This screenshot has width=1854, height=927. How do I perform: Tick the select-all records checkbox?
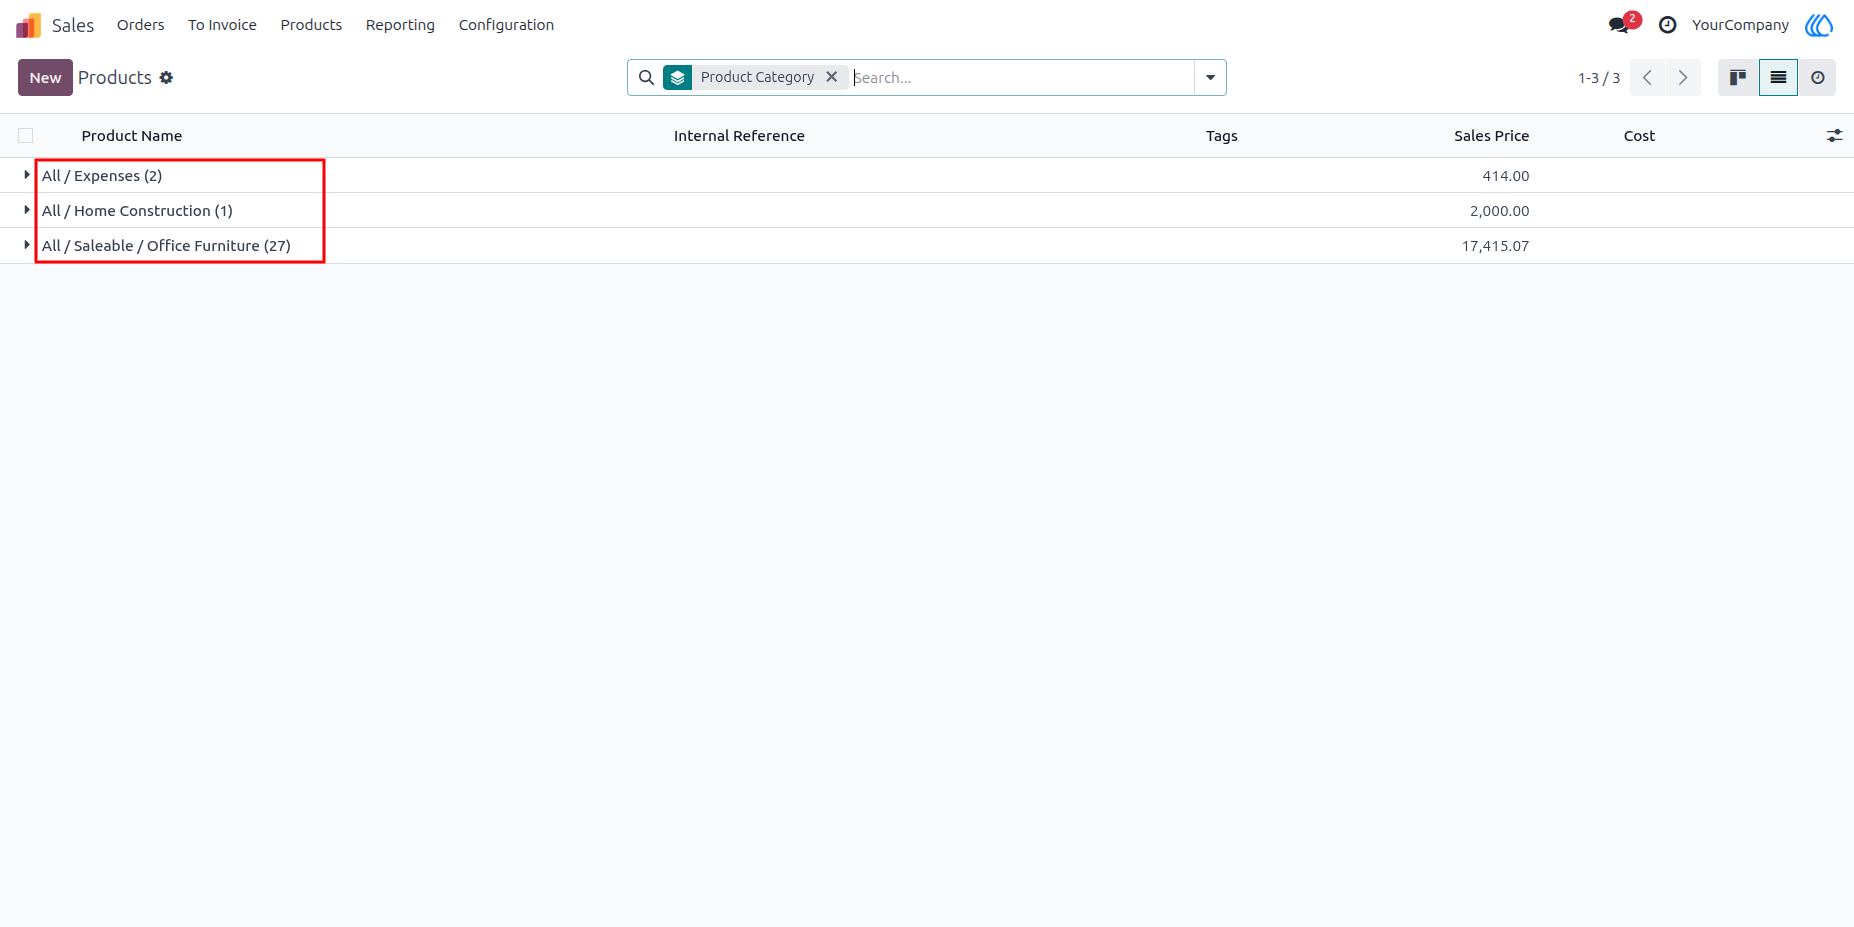[26, 136]
